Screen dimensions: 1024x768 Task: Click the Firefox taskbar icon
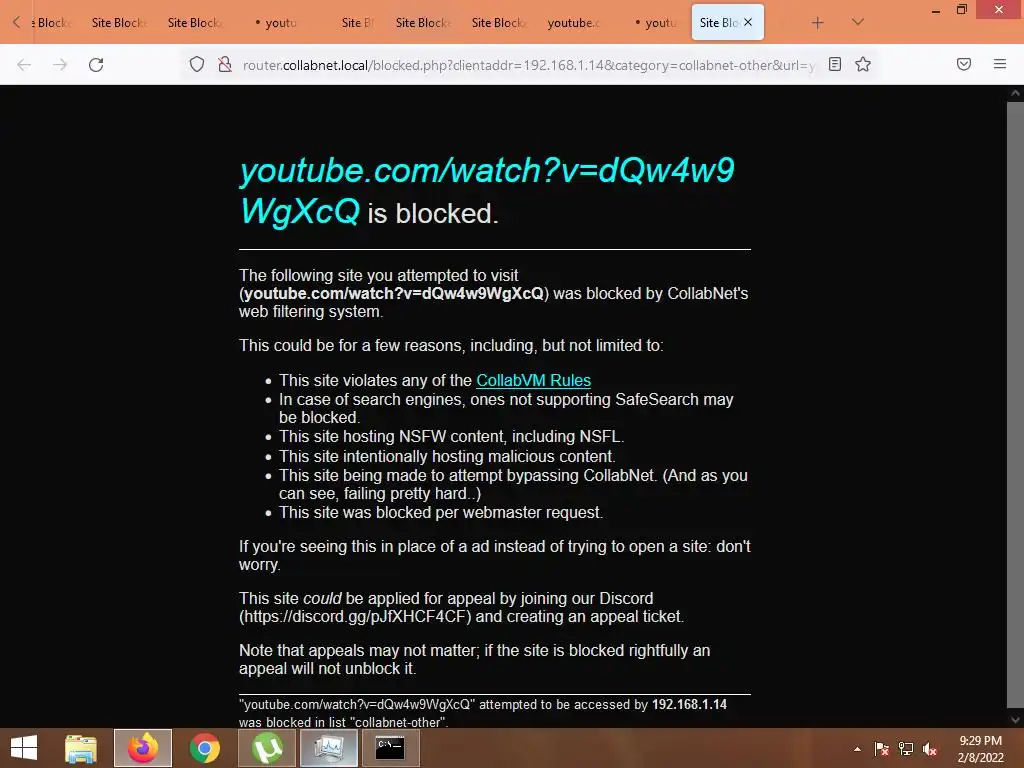click(143, 748)
